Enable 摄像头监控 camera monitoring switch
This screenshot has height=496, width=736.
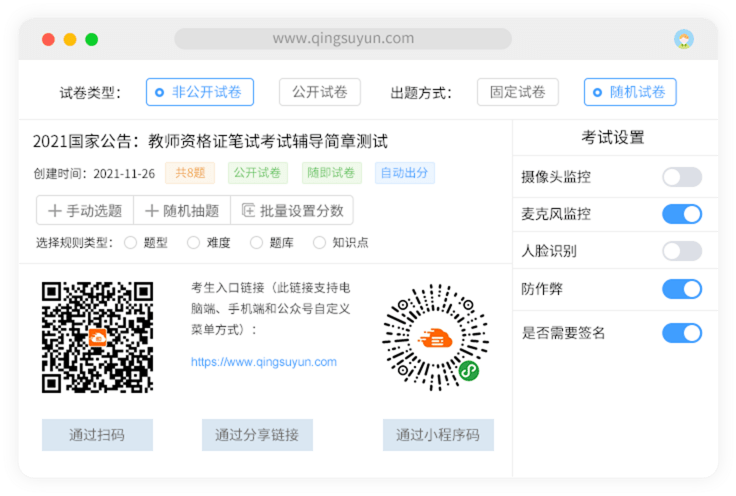[682, 177]
